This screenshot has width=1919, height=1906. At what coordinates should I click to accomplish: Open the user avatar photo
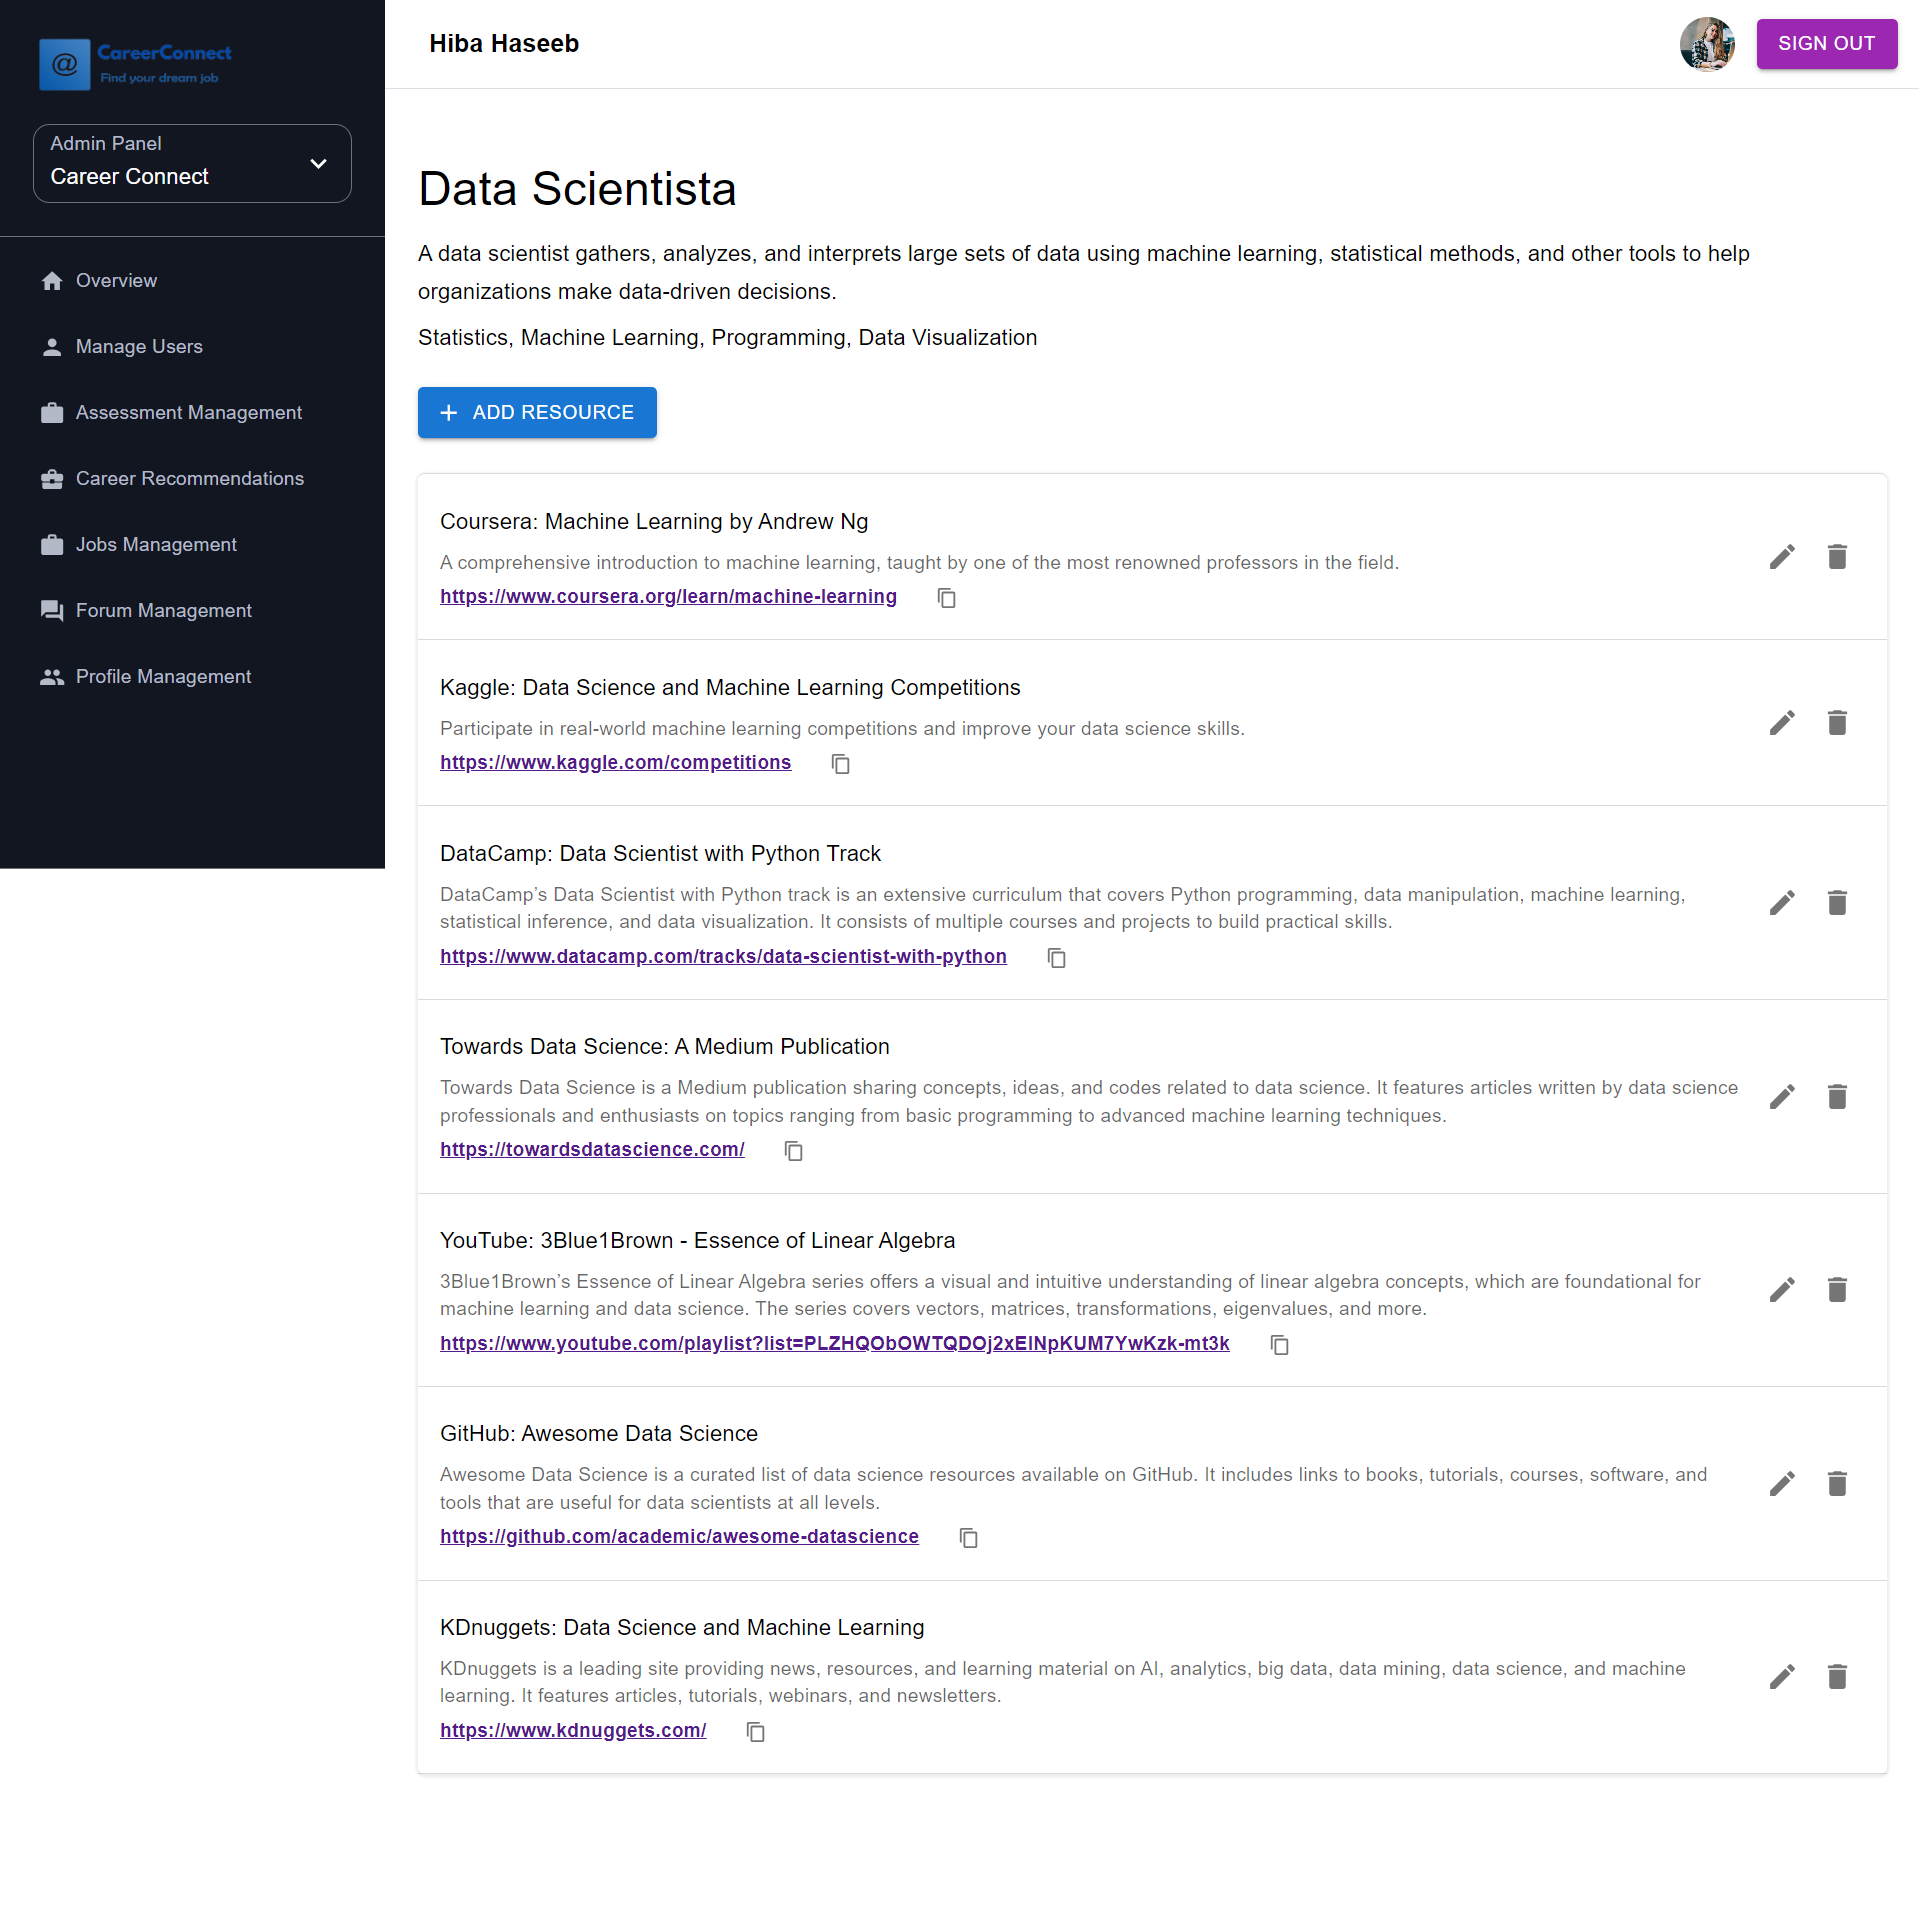tap(1707, 44)
